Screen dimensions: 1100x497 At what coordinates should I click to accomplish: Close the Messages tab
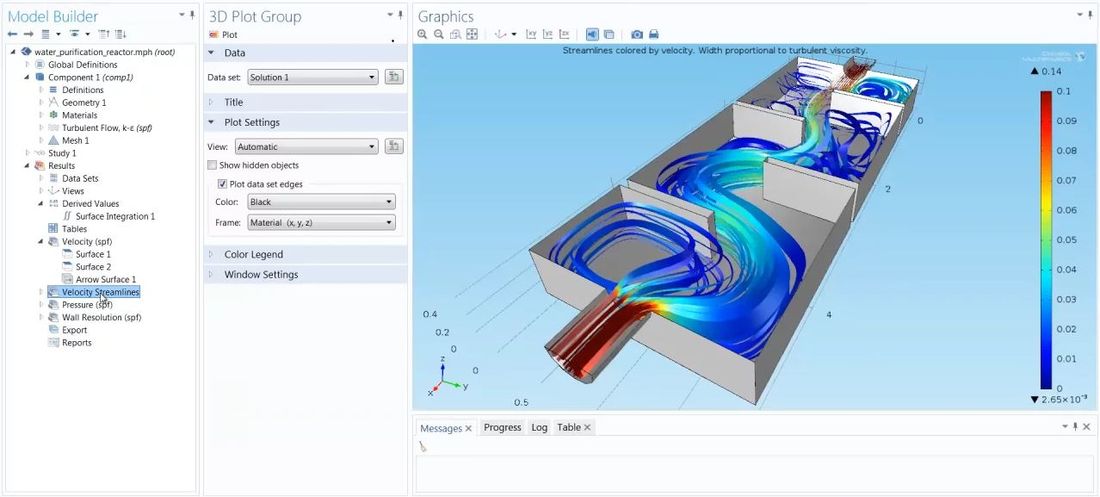tap(469, 428)
